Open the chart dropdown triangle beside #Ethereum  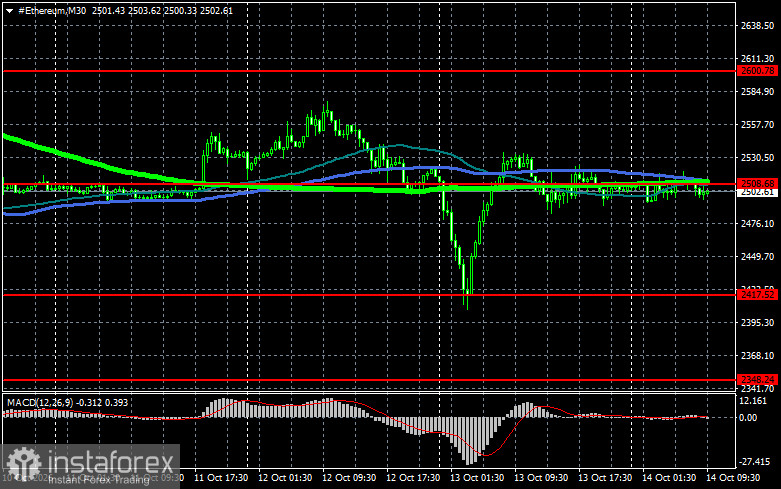(x=9, y=11)
